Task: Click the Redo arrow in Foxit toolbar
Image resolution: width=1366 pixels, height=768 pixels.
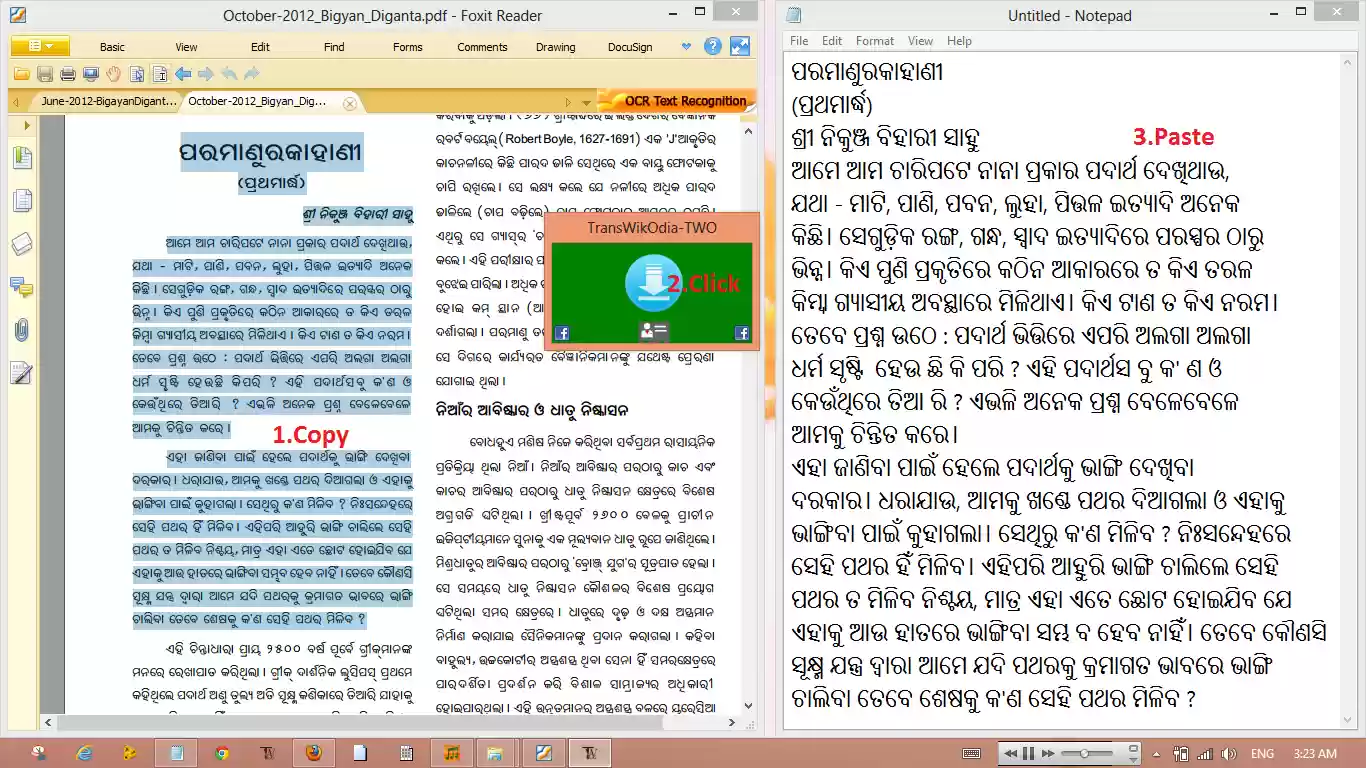Action: coord(252,74)
